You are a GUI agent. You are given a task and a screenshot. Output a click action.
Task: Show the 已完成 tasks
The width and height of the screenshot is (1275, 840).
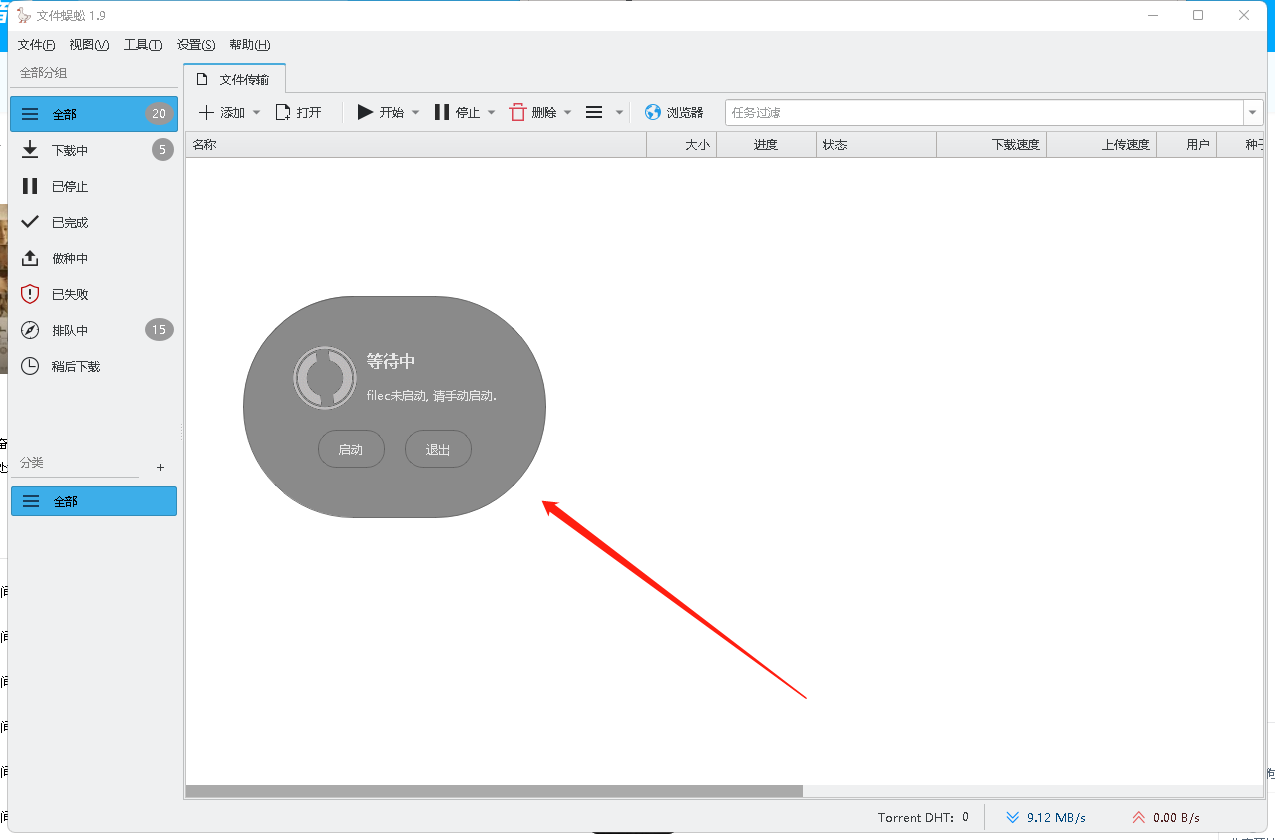tap(94, 222)
